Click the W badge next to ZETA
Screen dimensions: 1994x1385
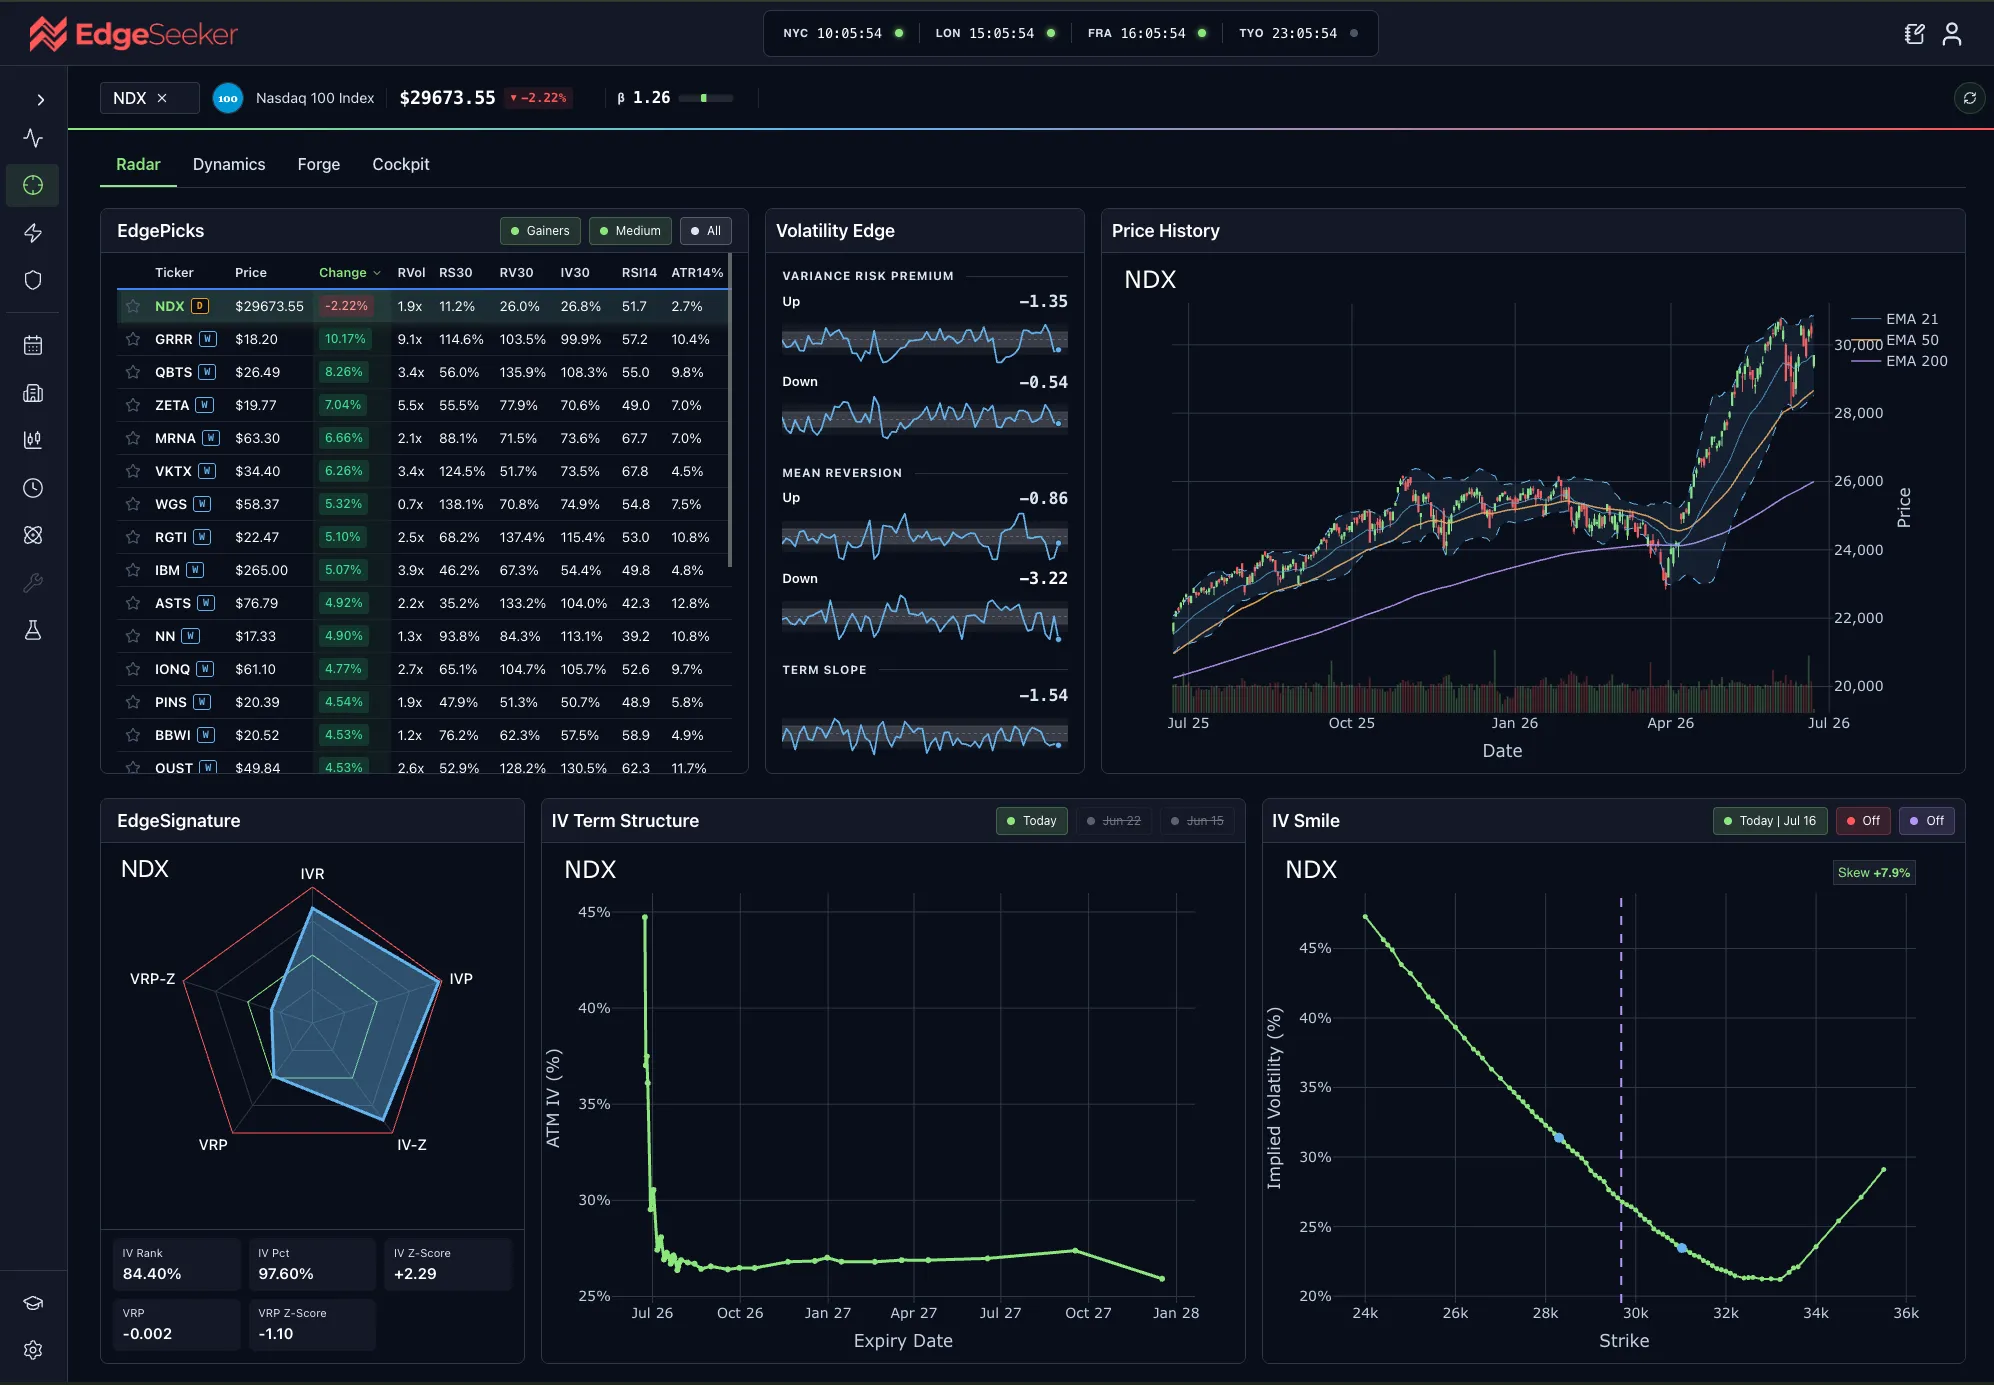204,405
